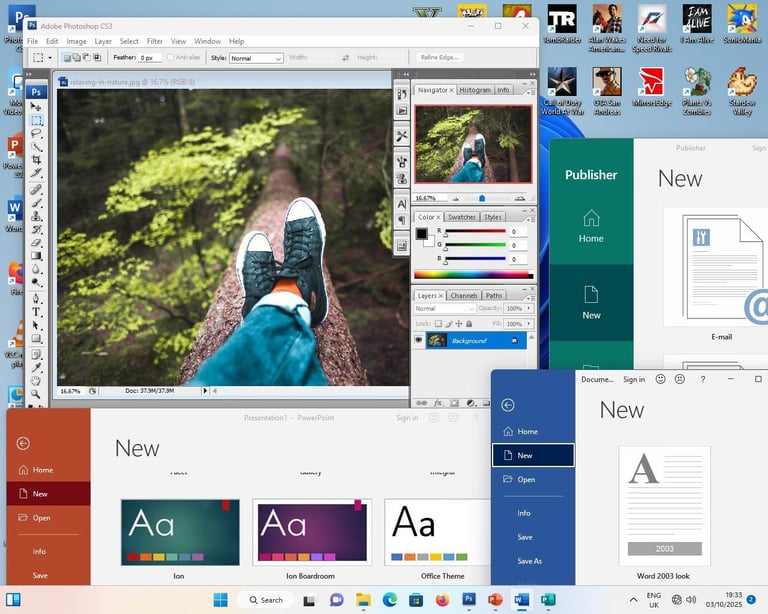This screenshot has height=614, width=768.
Task: Select the Magic Wand tool
Action: click(36, 146)
